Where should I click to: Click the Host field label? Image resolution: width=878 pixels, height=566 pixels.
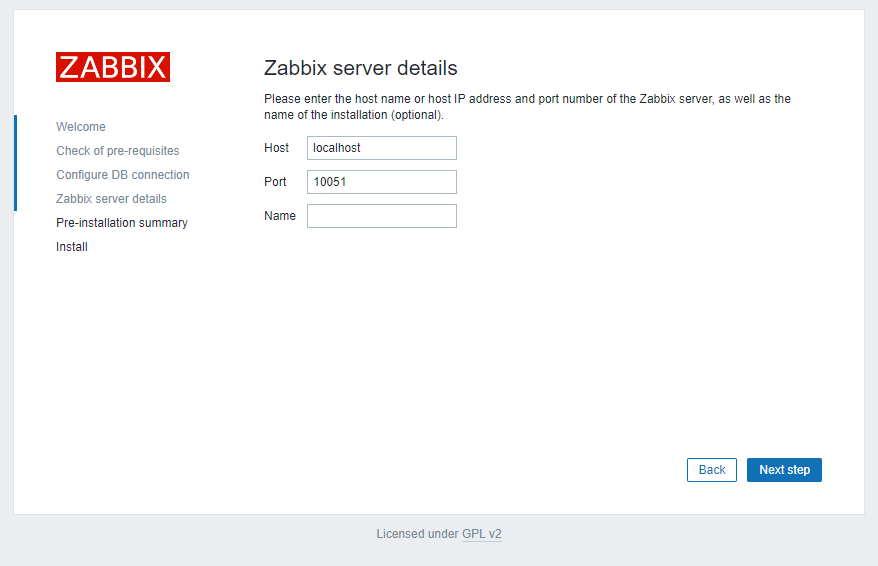277,148
